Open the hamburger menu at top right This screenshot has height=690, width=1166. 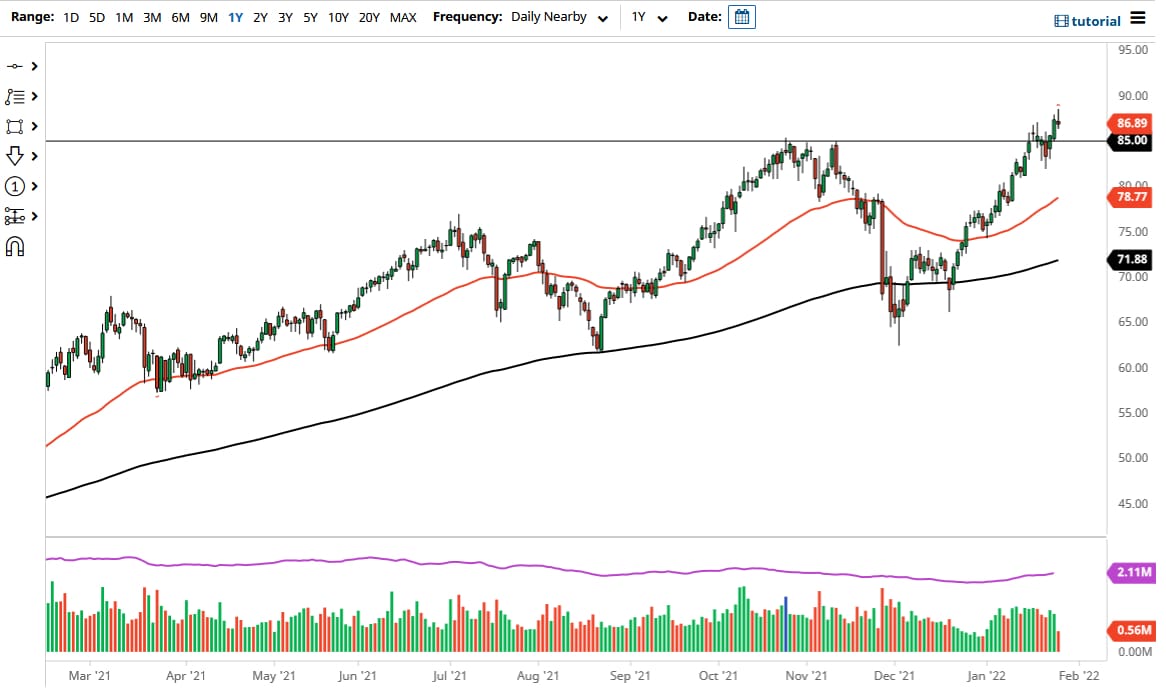coord(1138,18)
